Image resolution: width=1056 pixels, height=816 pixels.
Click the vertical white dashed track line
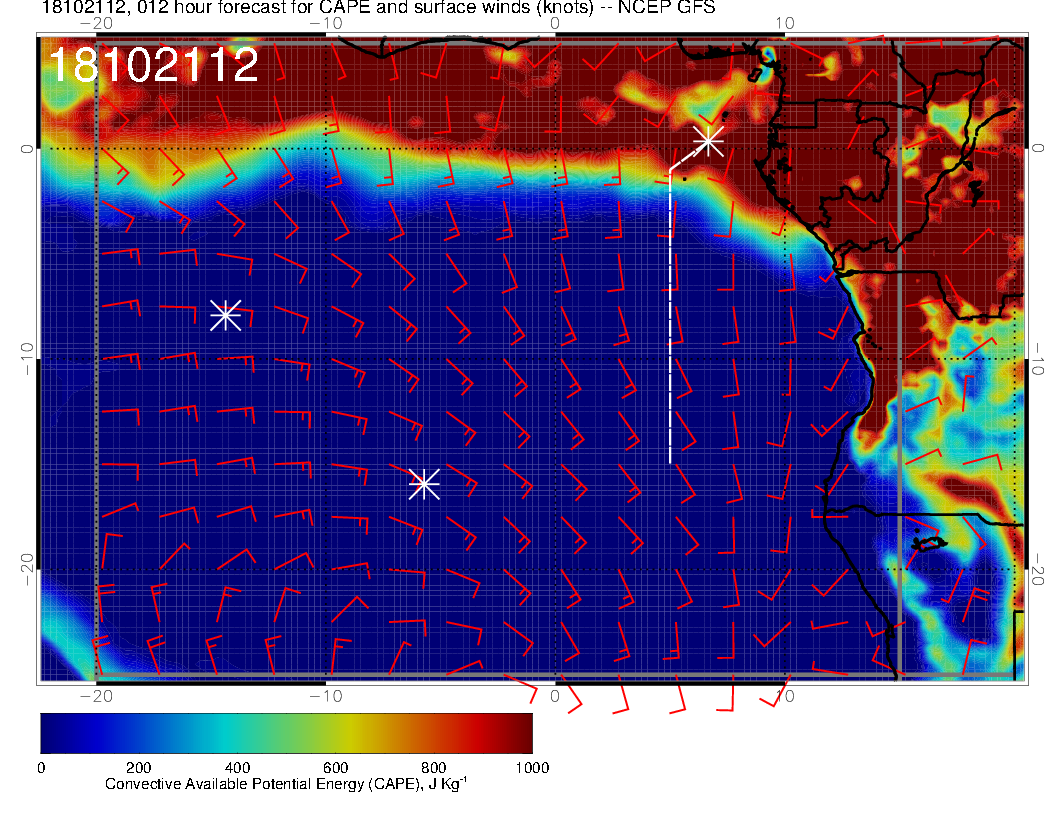coord(670,320)
